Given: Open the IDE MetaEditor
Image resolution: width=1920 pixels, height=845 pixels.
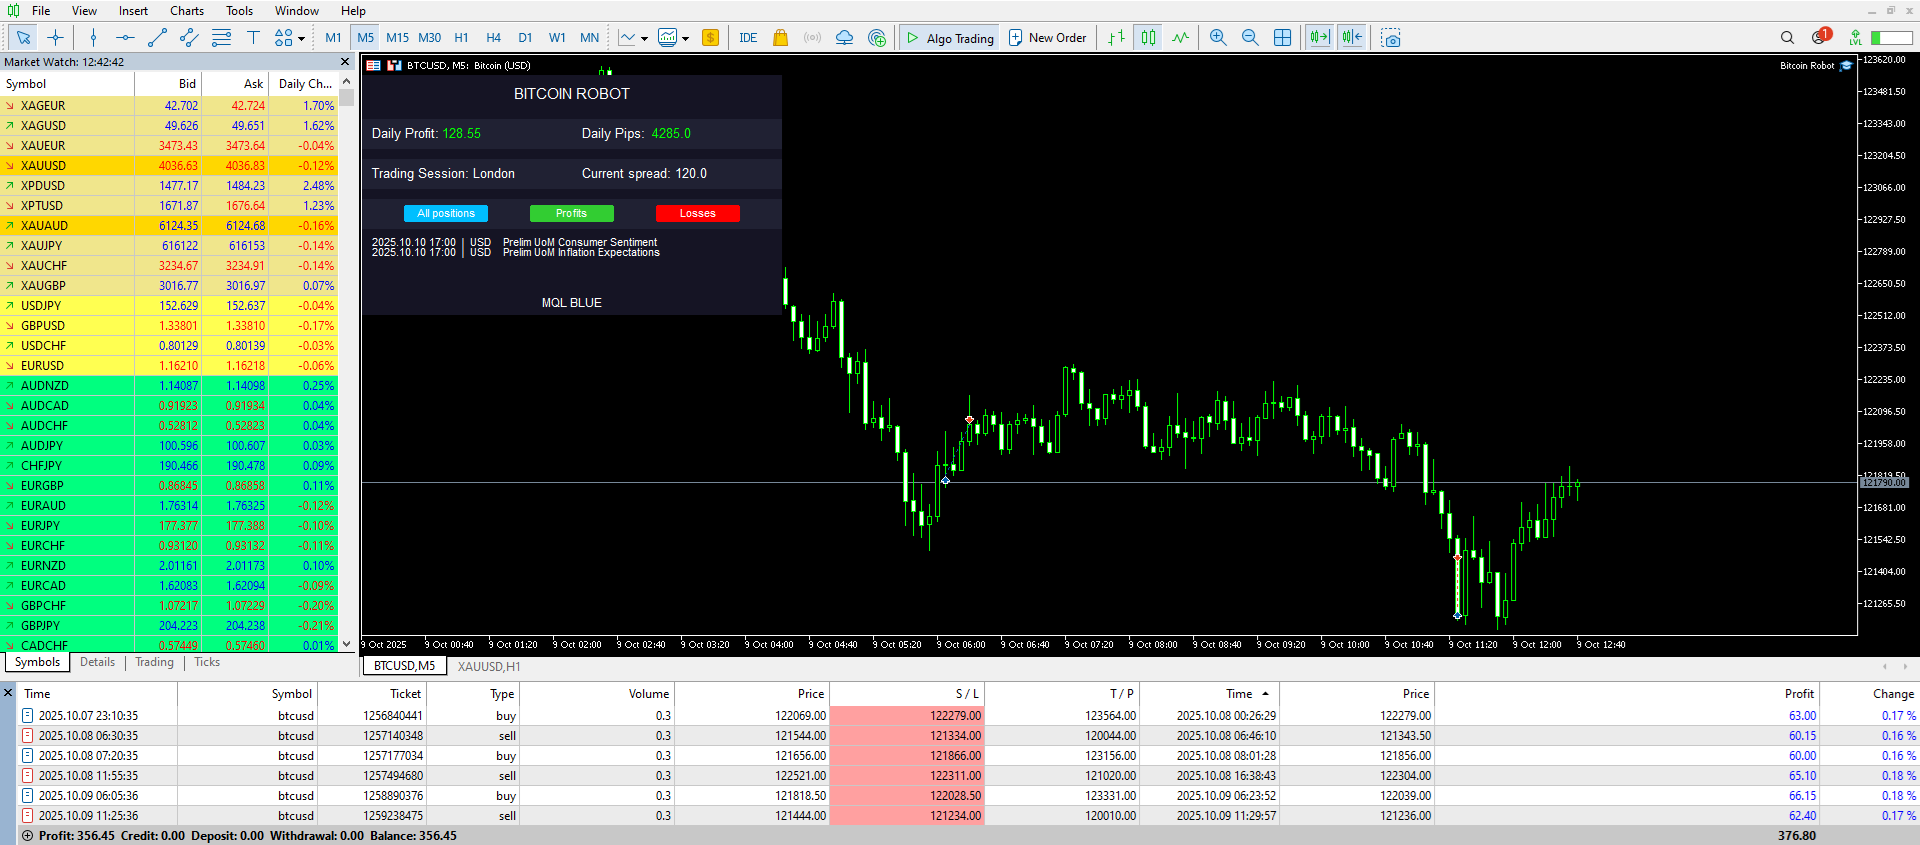Looking at the screenshot, I should click(x=748, y=38).
